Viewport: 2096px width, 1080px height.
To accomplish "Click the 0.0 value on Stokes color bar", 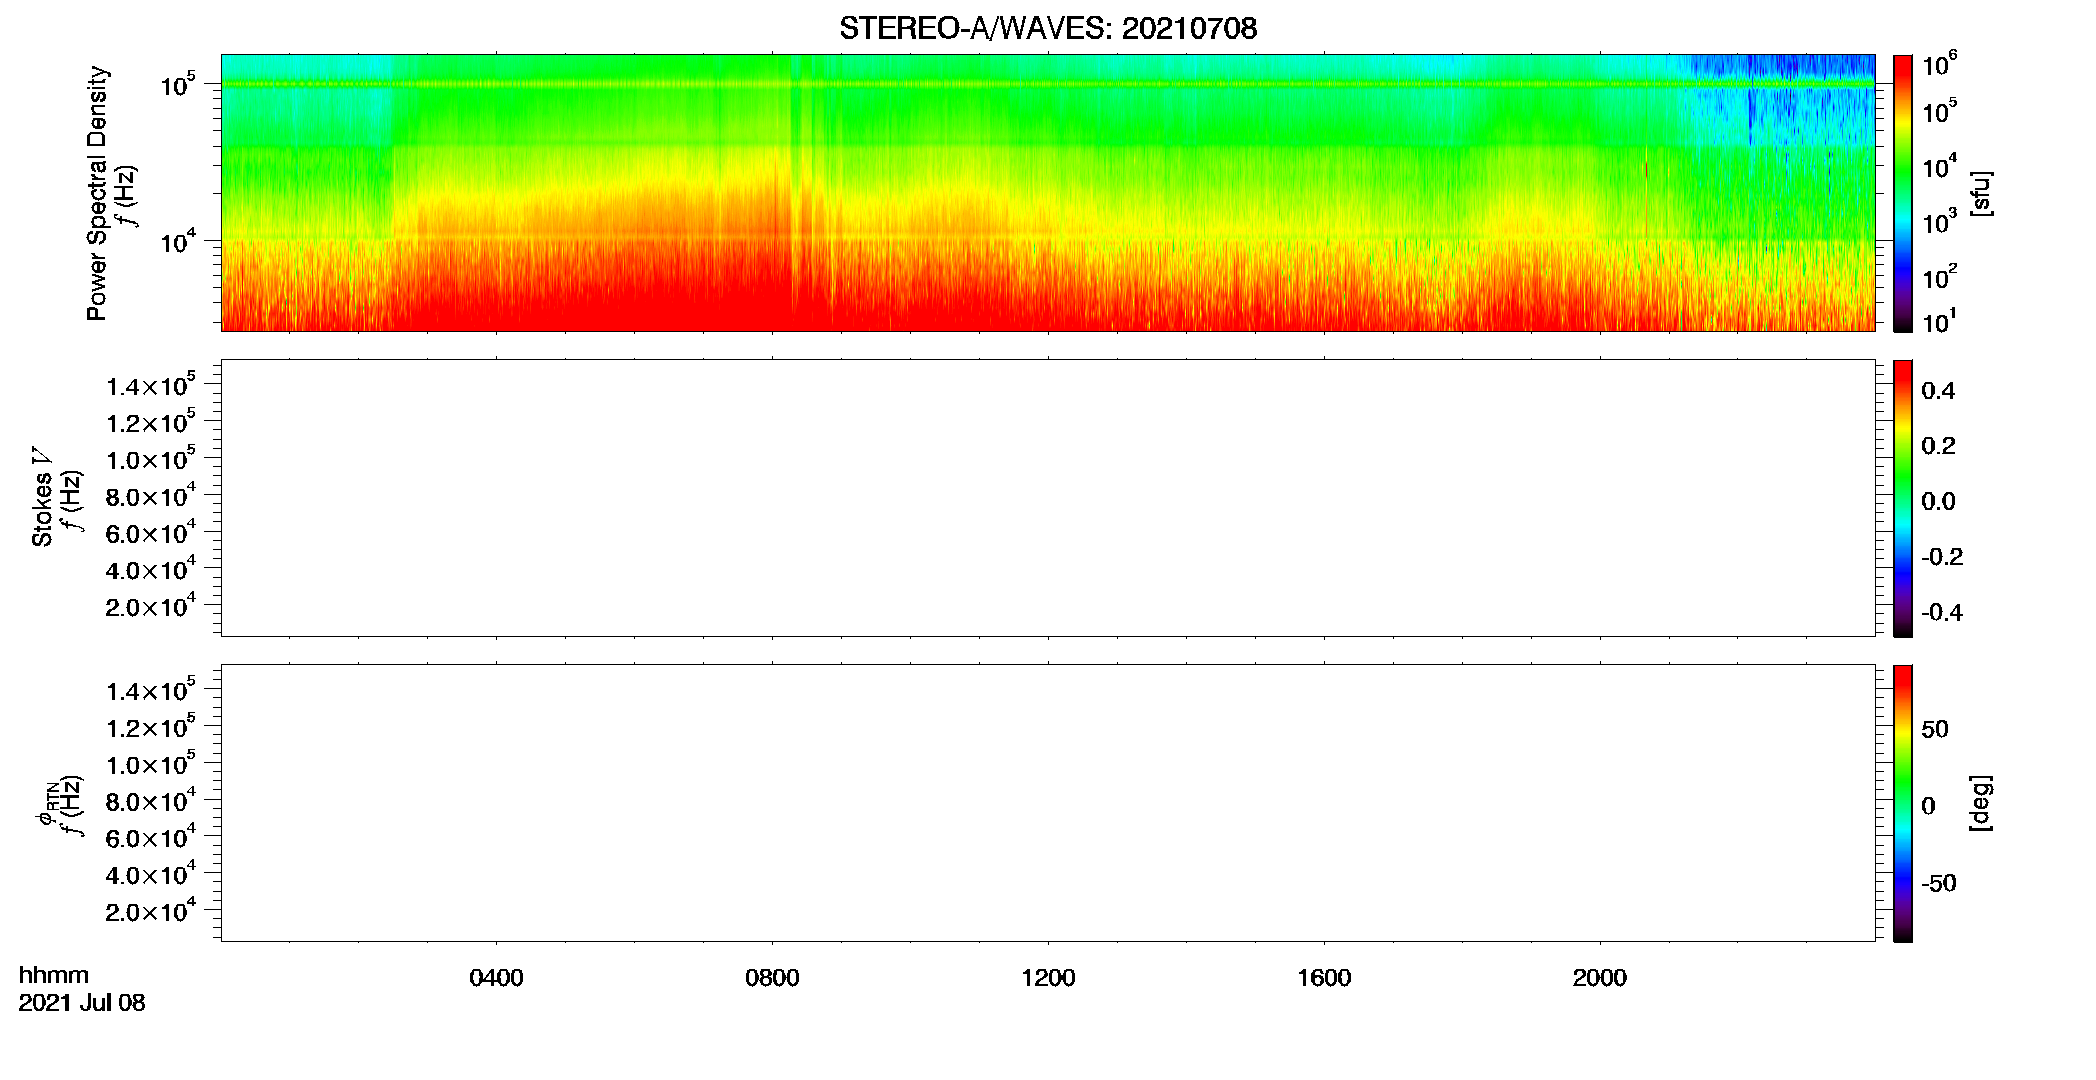I will tap(1938, 502).
